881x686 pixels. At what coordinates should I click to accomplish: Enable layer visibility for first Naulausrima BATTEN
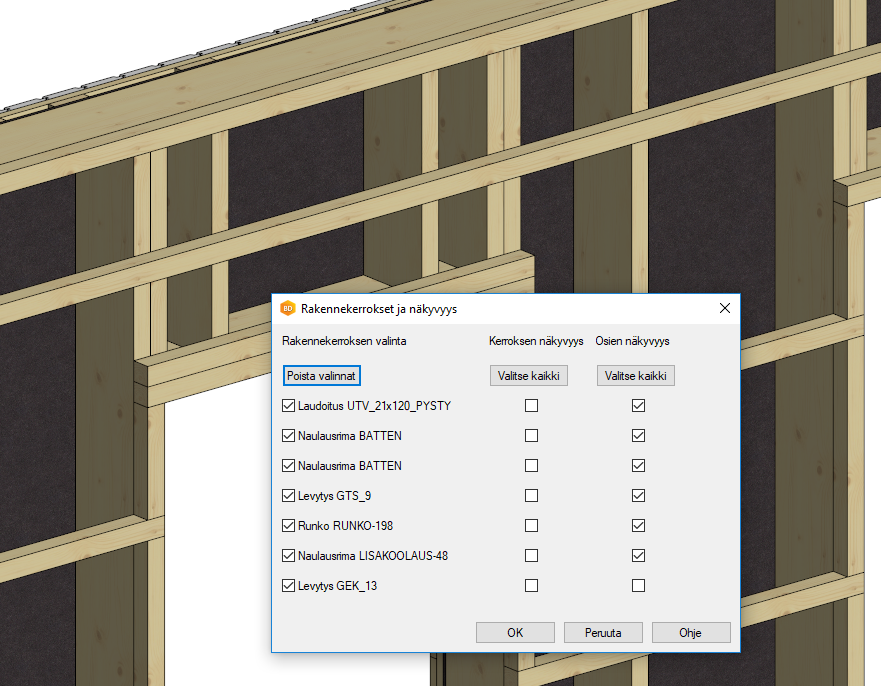click(x=532, y=435)
